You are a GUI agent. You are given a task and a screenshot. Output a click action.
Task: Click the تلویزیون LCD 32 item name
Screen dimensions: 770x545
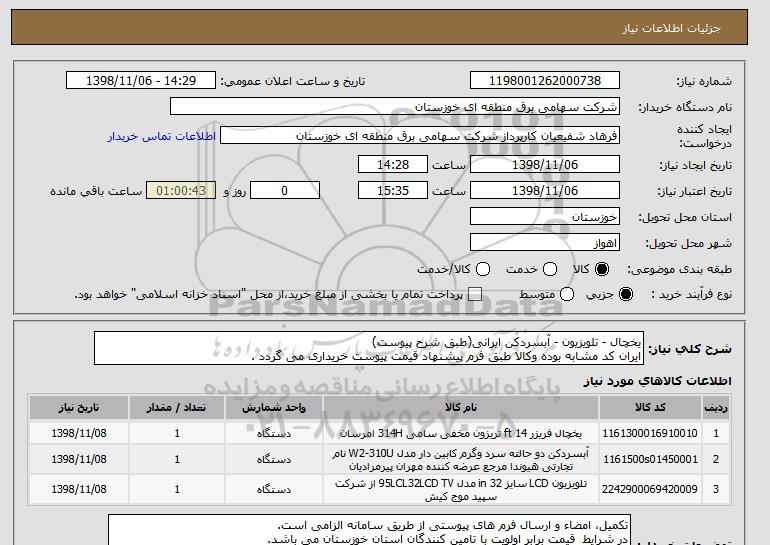(461, 490)
